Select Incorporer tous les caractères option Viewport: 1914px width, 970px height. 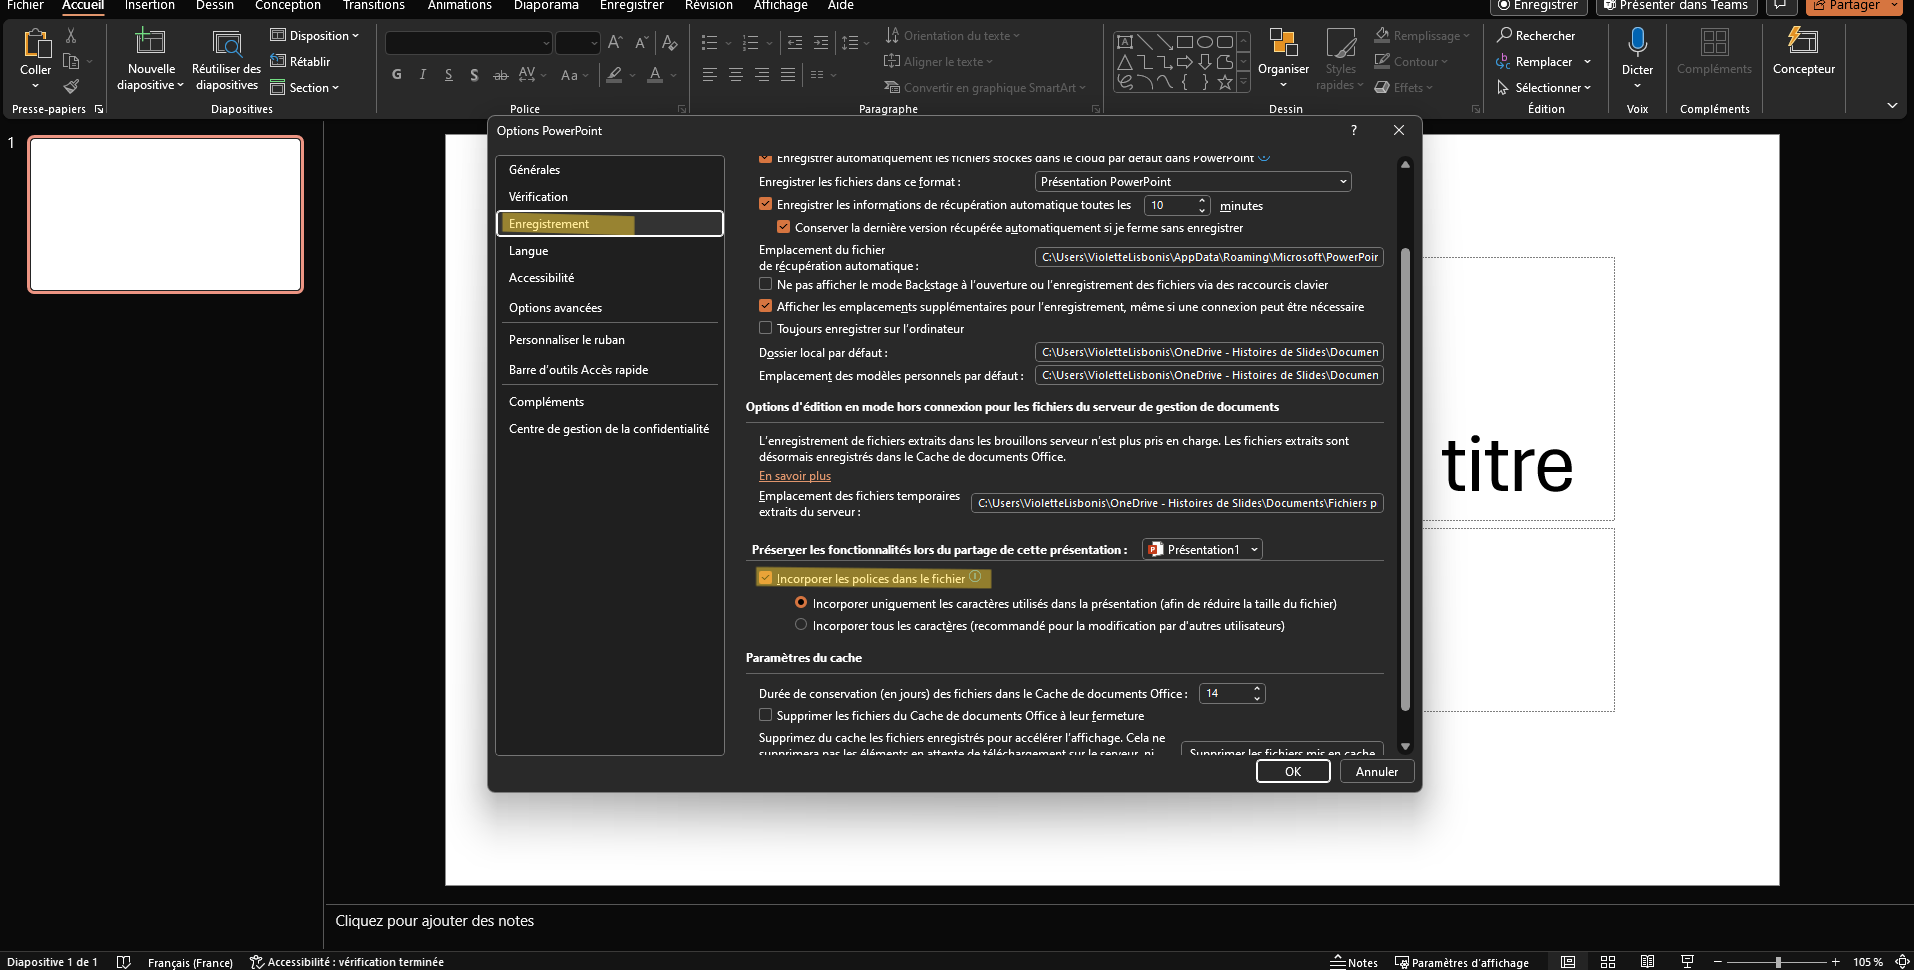(x=801, y=625)
